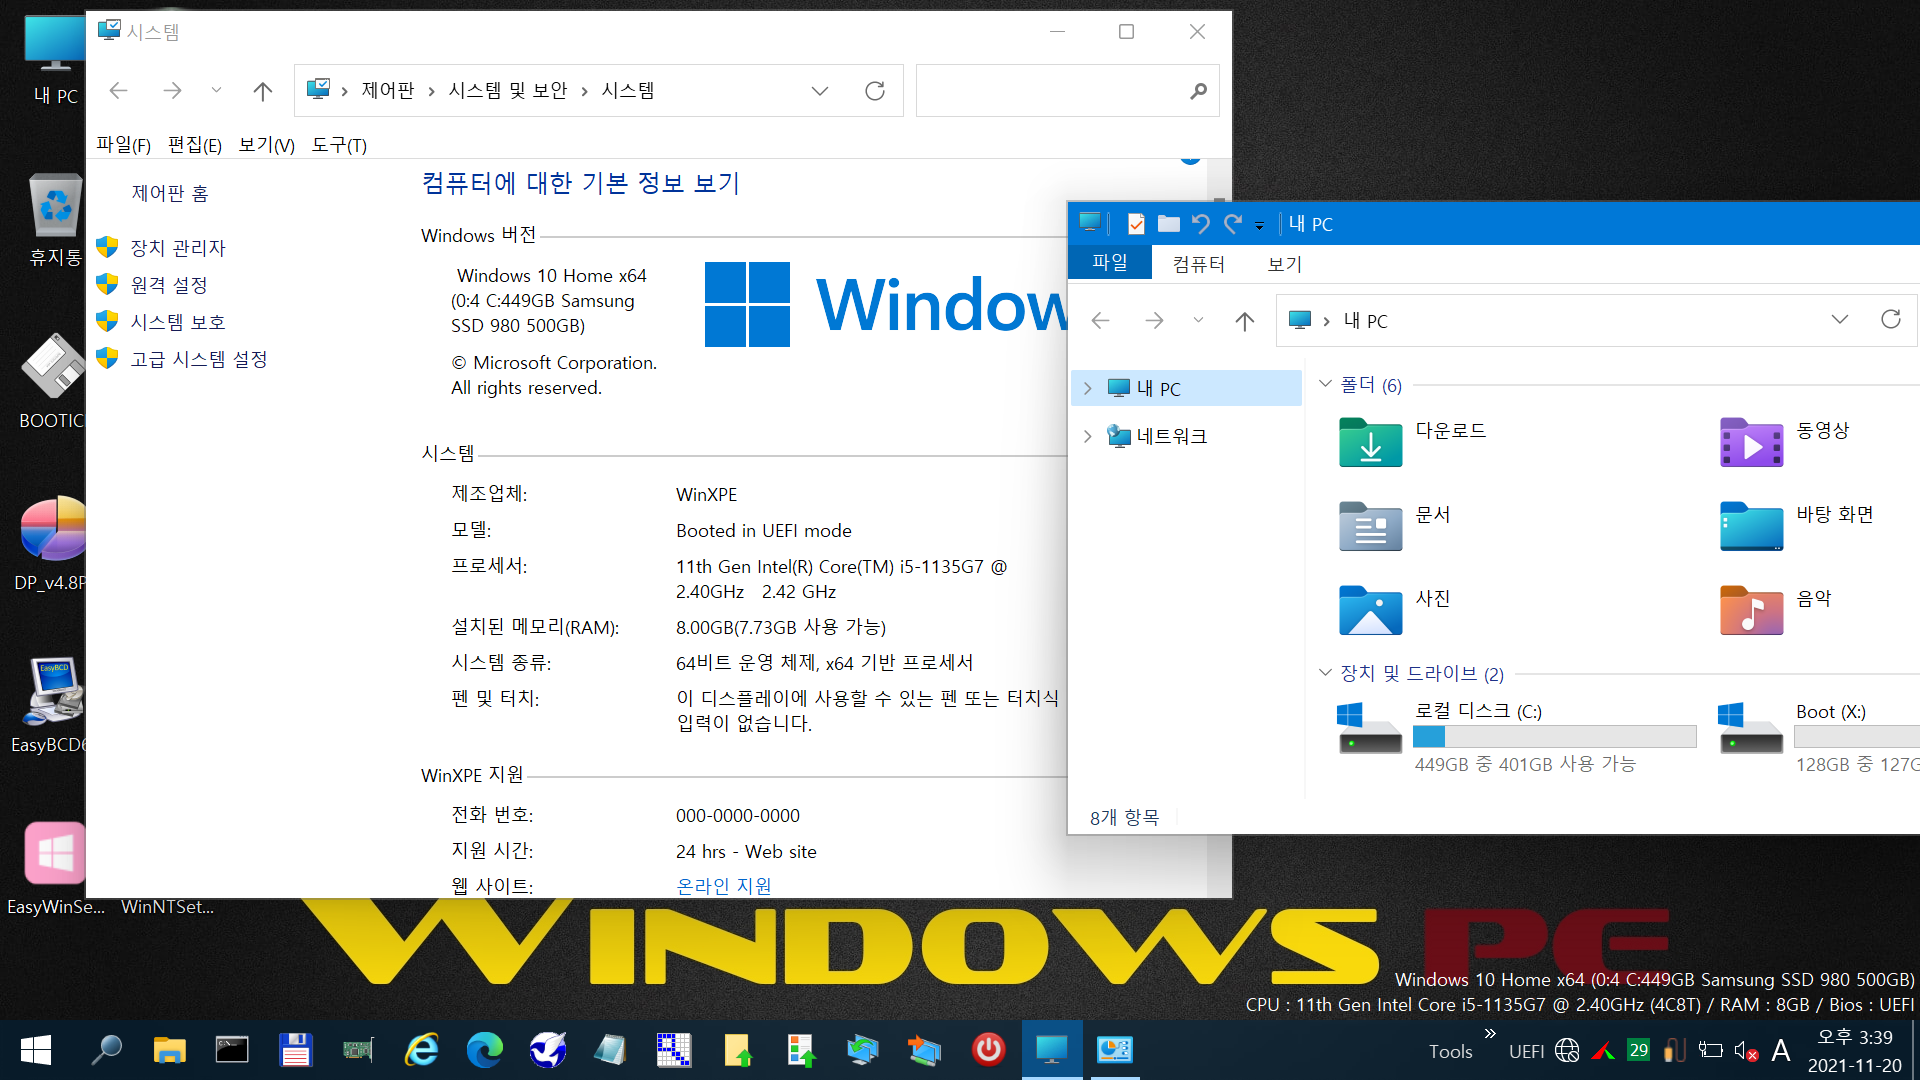Select the File (파일) ribbon tab in My PC
Screen dimensions: 1920x1080
coord(1110,263)
